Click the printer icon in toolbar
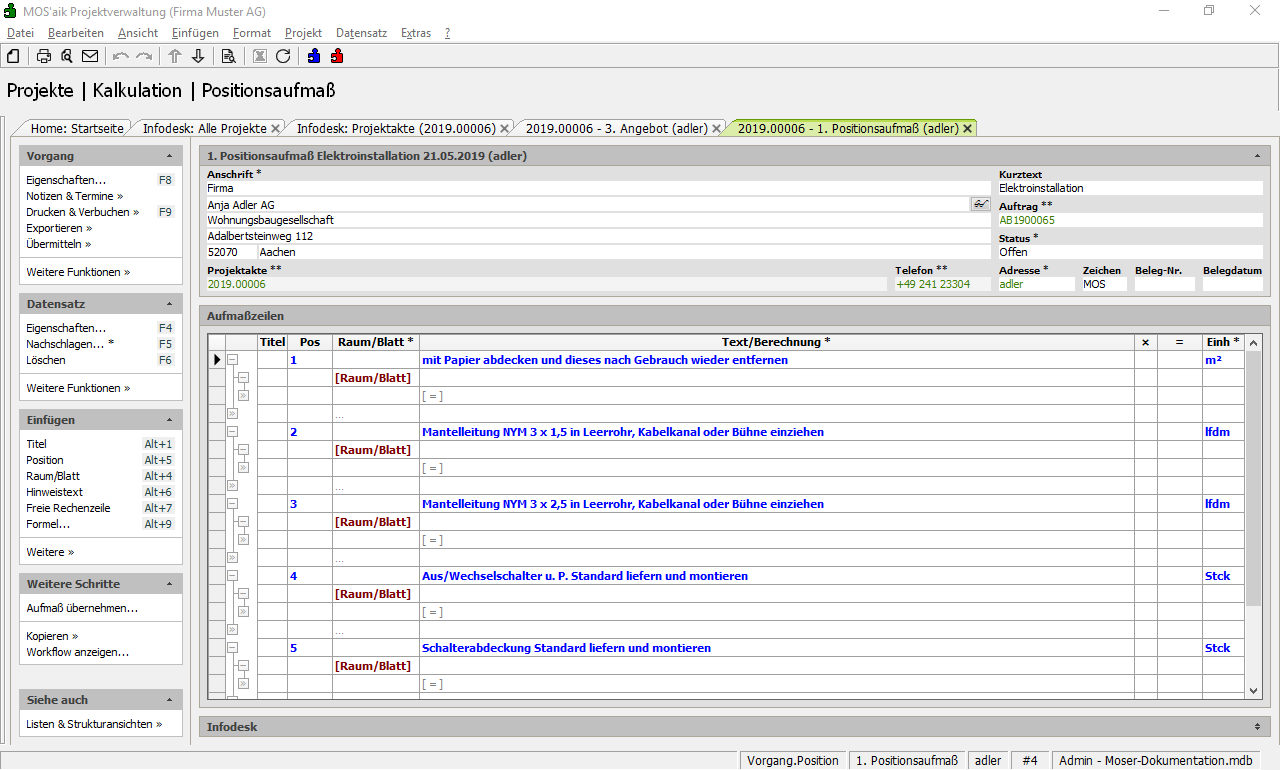The image size is (1280, 770). click(x=44, y=56)
